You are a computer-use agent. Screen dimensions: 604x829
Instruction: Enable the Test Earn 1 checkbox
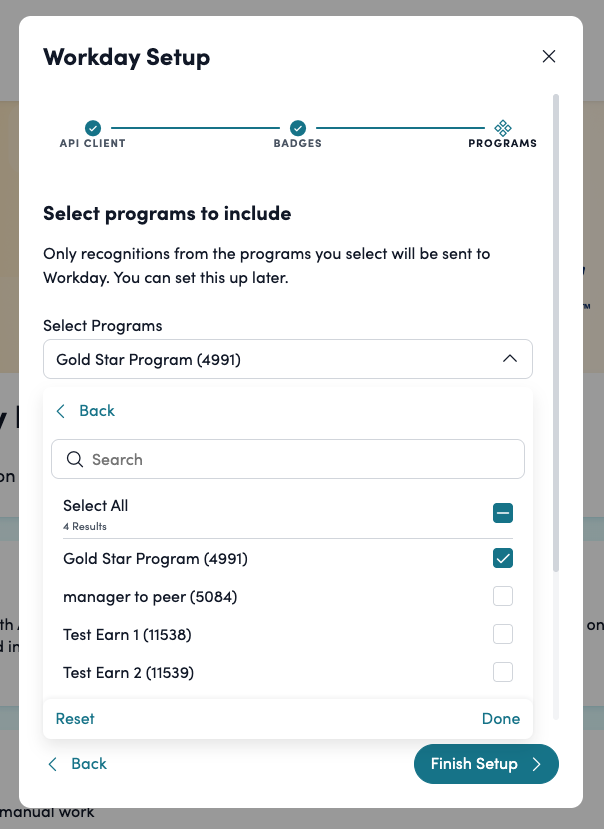point(503,634)
